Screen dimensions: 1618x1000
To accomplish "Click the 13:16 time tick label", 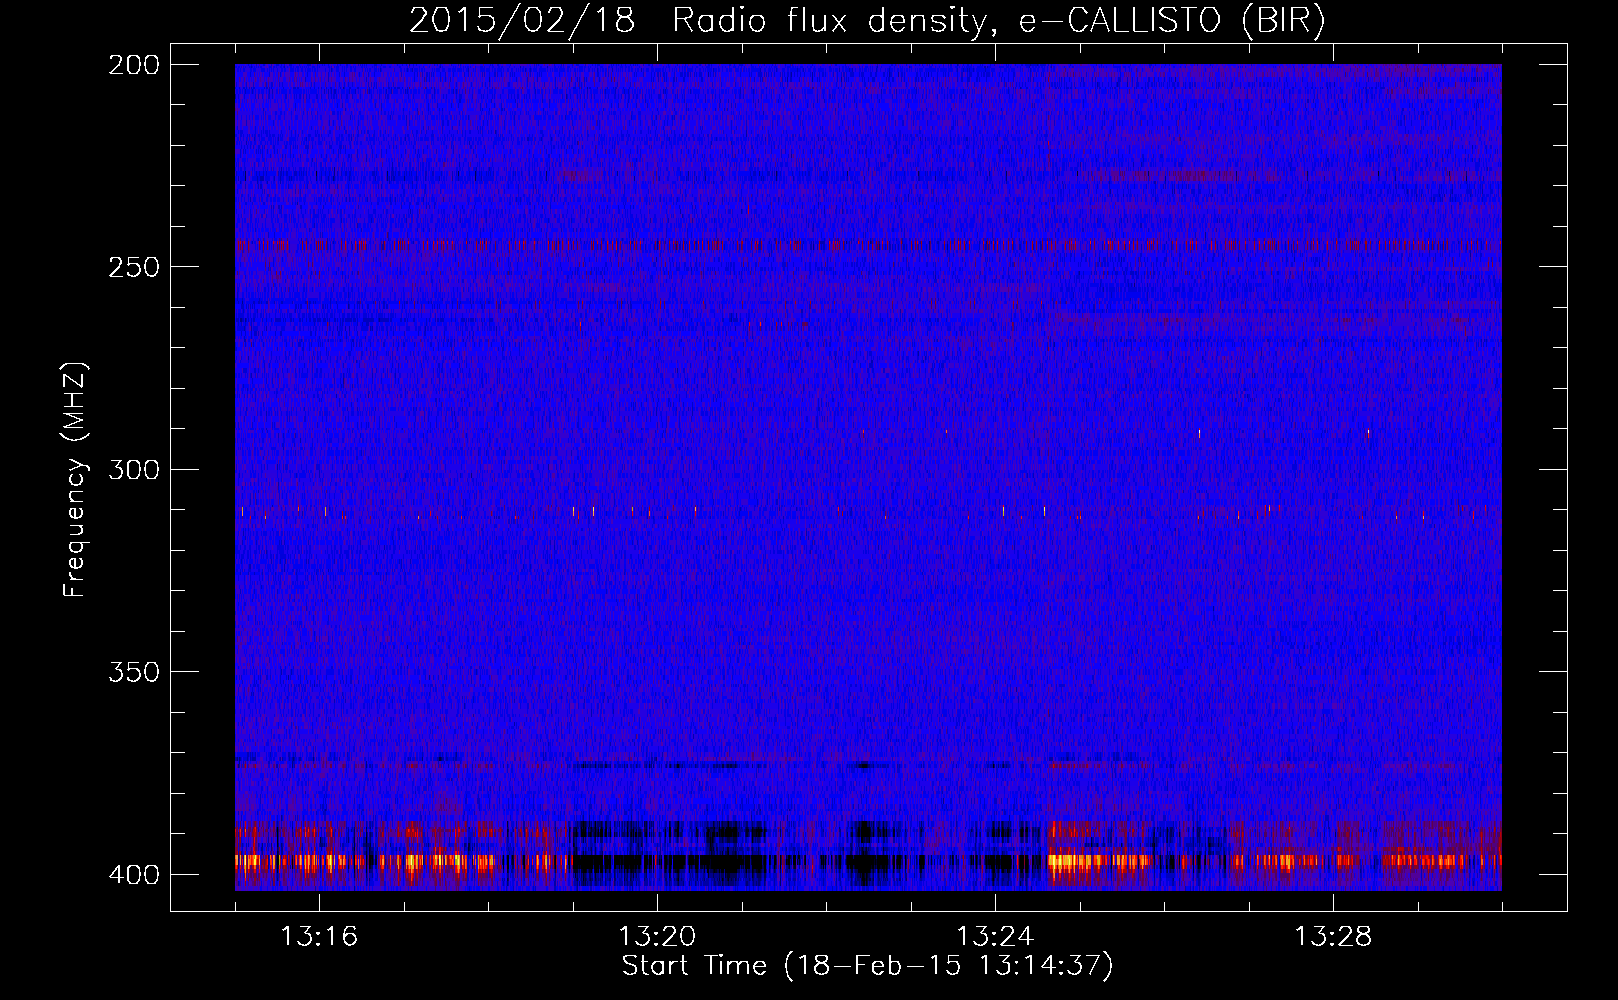I will (x=319, y=936).
